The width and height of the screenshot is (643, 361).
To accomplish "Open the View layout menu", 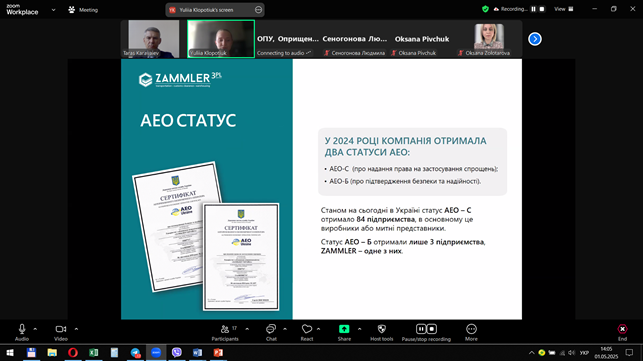I will [564, 9].
